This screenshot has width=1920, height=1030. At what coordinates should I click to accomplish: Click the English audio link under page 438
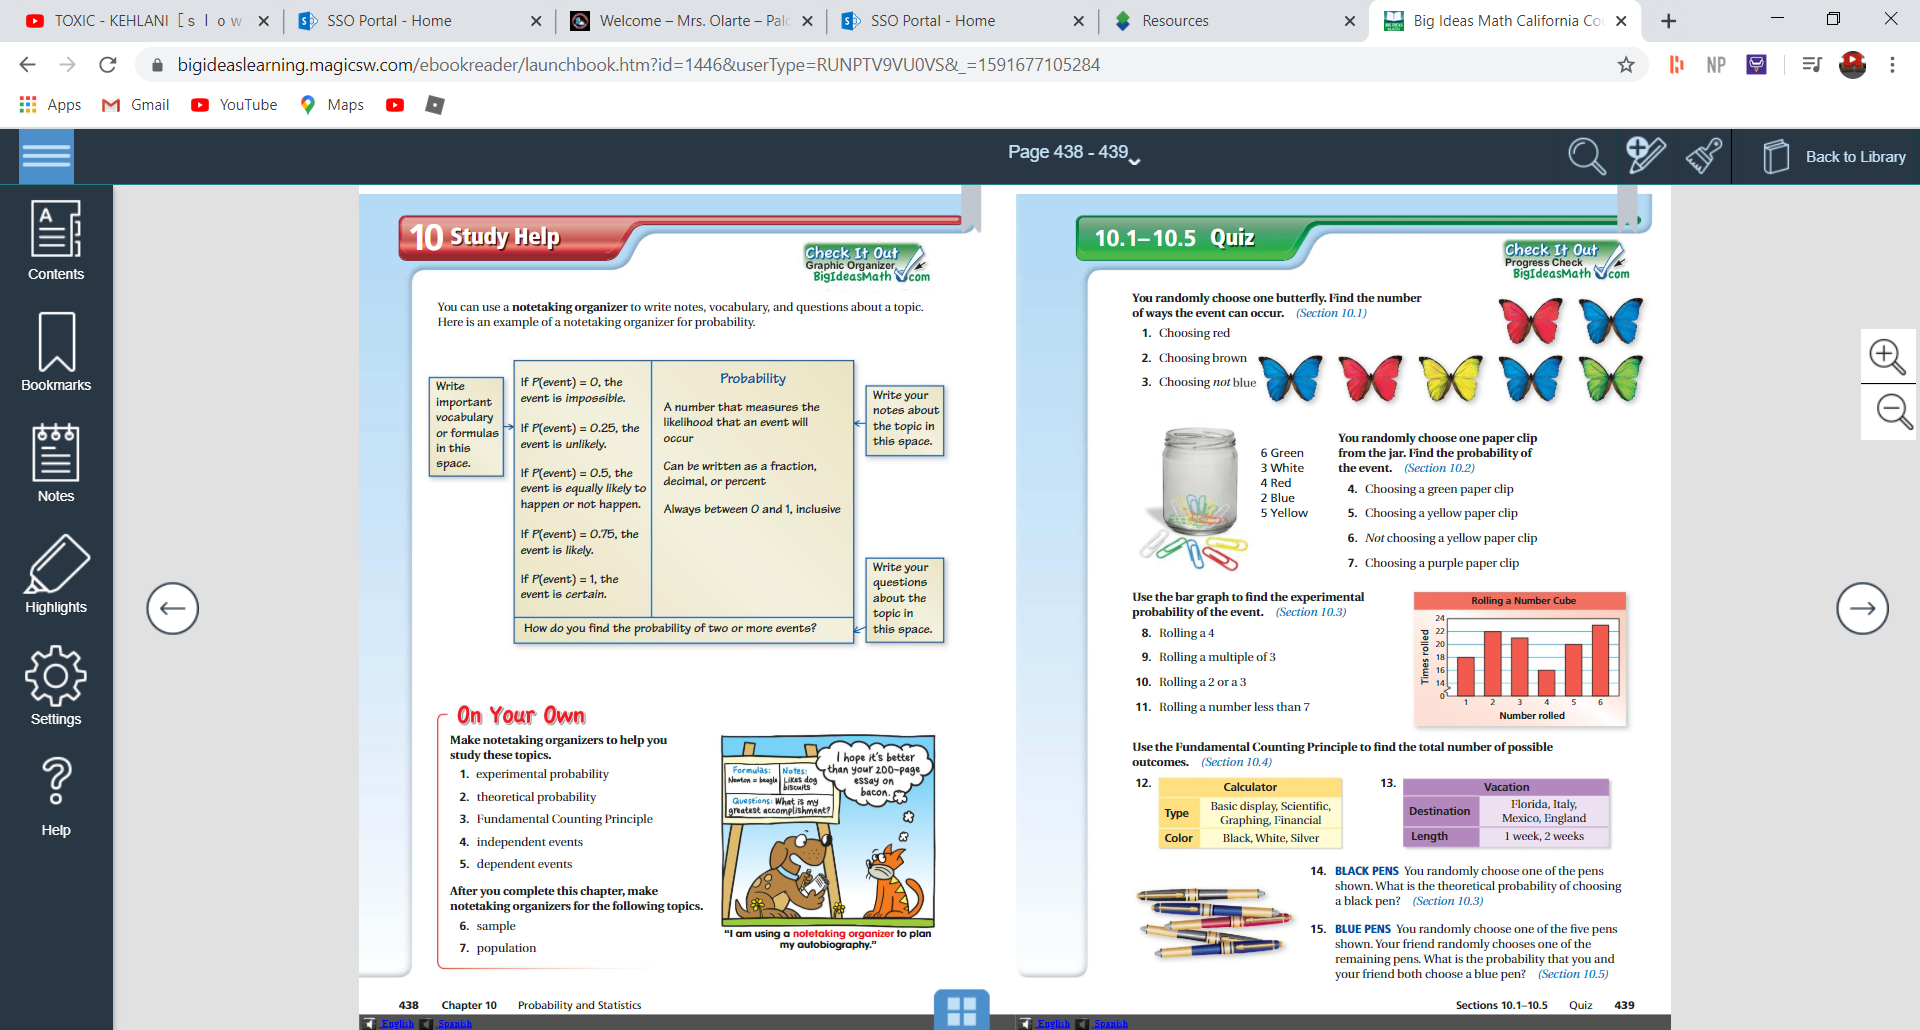tap(397, 1023)
